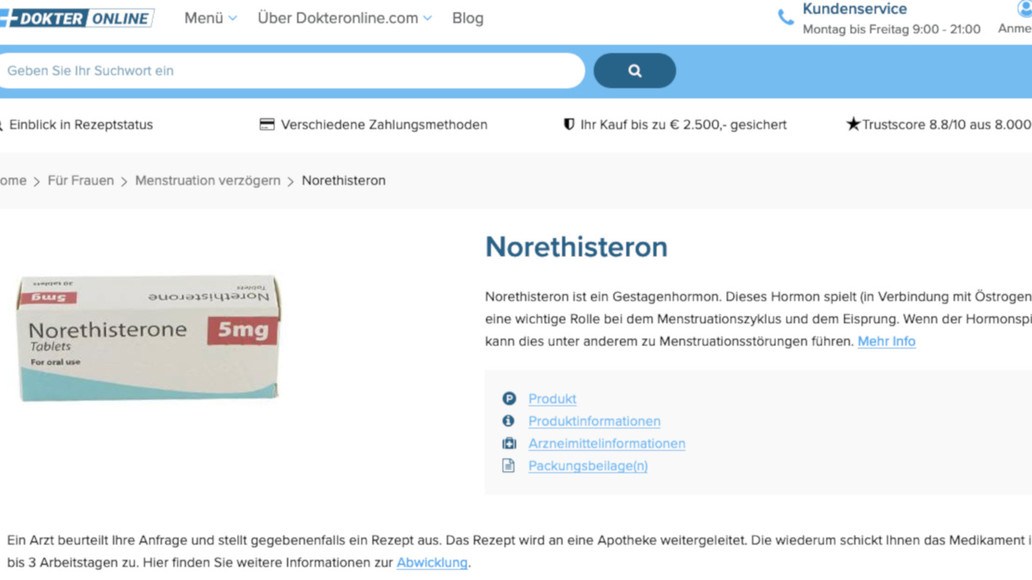Open the Mehr Info link

point(886,341)
